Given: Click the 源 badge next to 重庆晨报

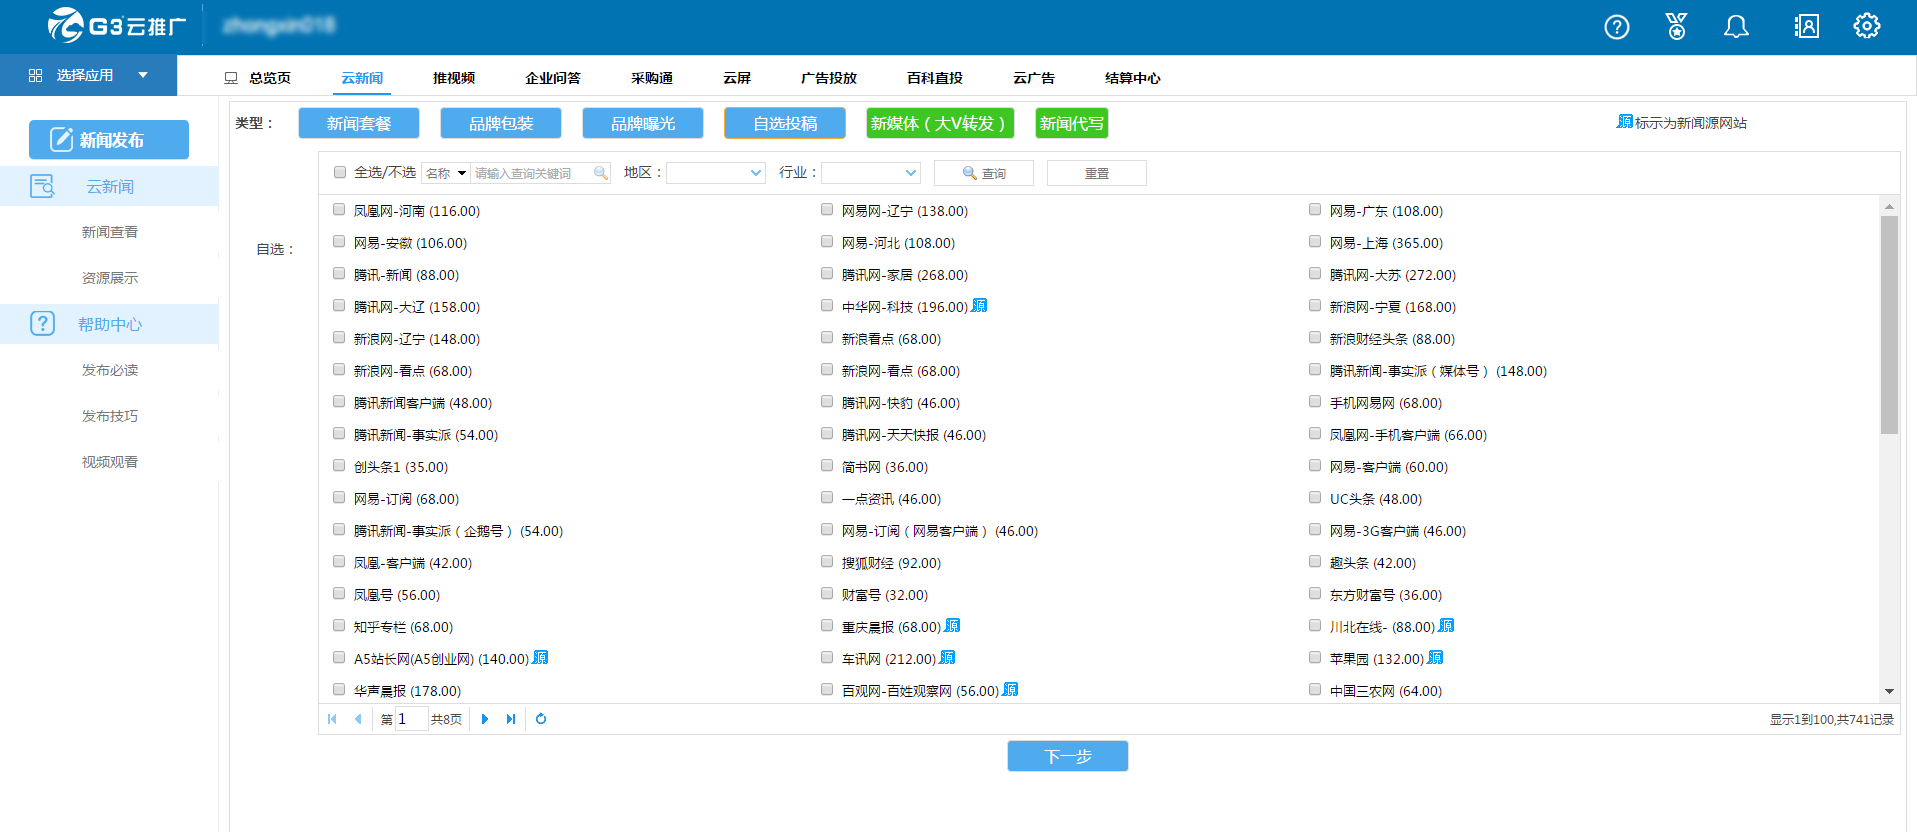Looking at the screenshot, I should (952, 625).
